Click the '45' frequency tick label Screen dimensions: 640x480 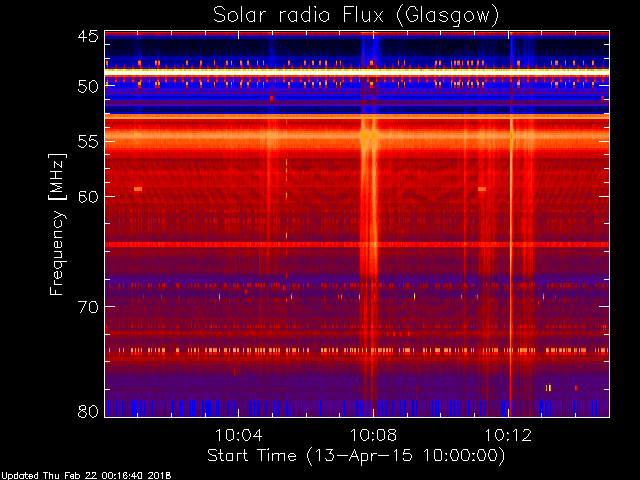tap(88, 36)
